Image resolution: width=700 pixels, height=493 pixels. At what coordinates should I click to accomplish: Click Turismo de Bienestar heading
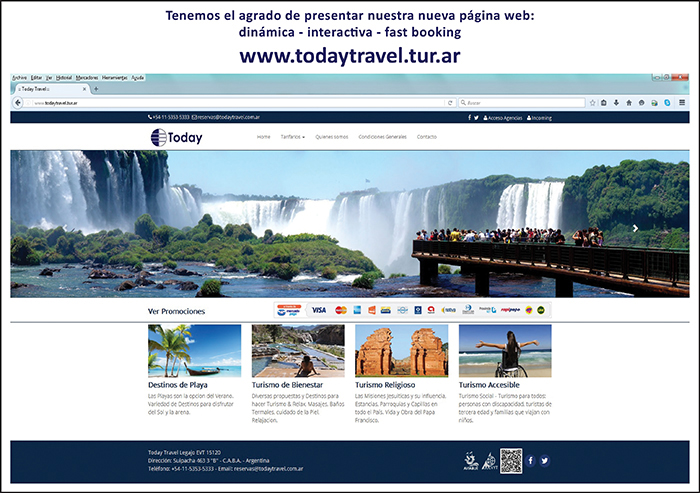(x=287, y=385)
